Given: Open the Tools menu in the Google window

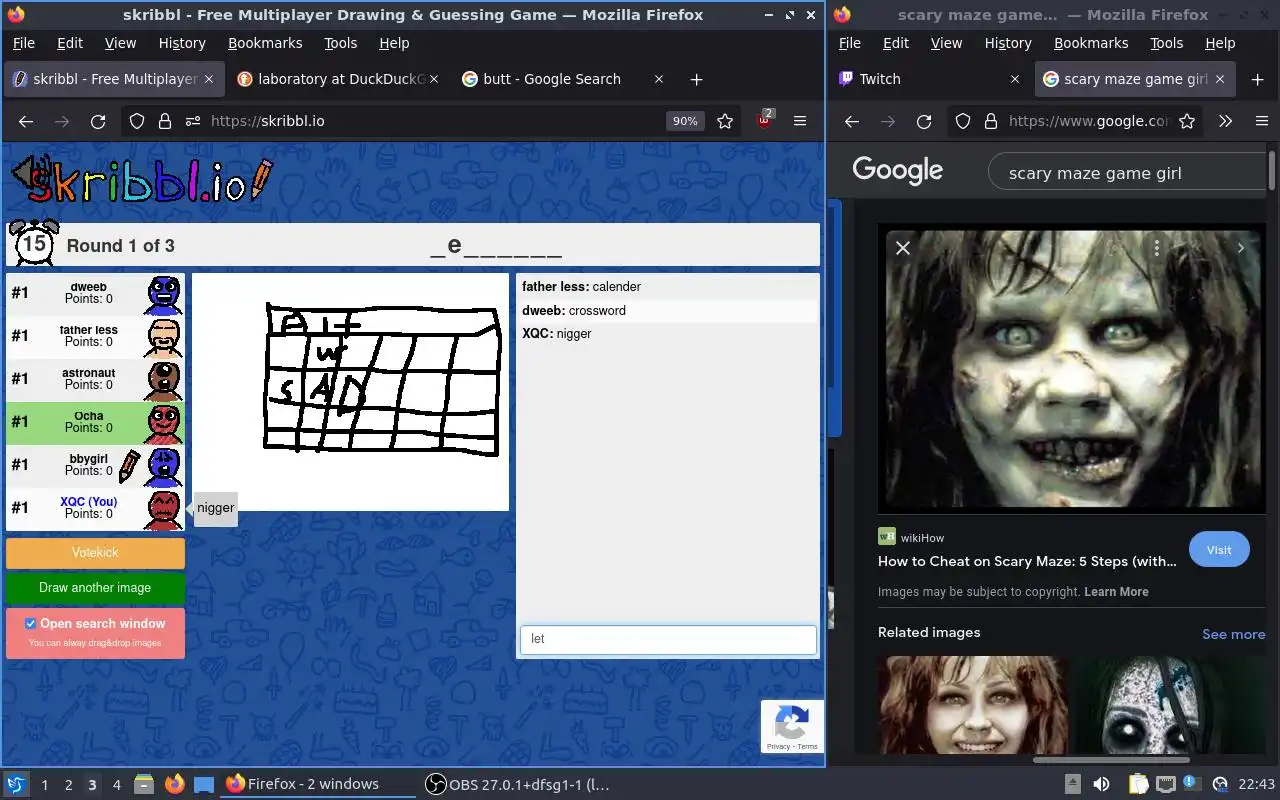Looking at the screenshot, I should pos(1166,43).
